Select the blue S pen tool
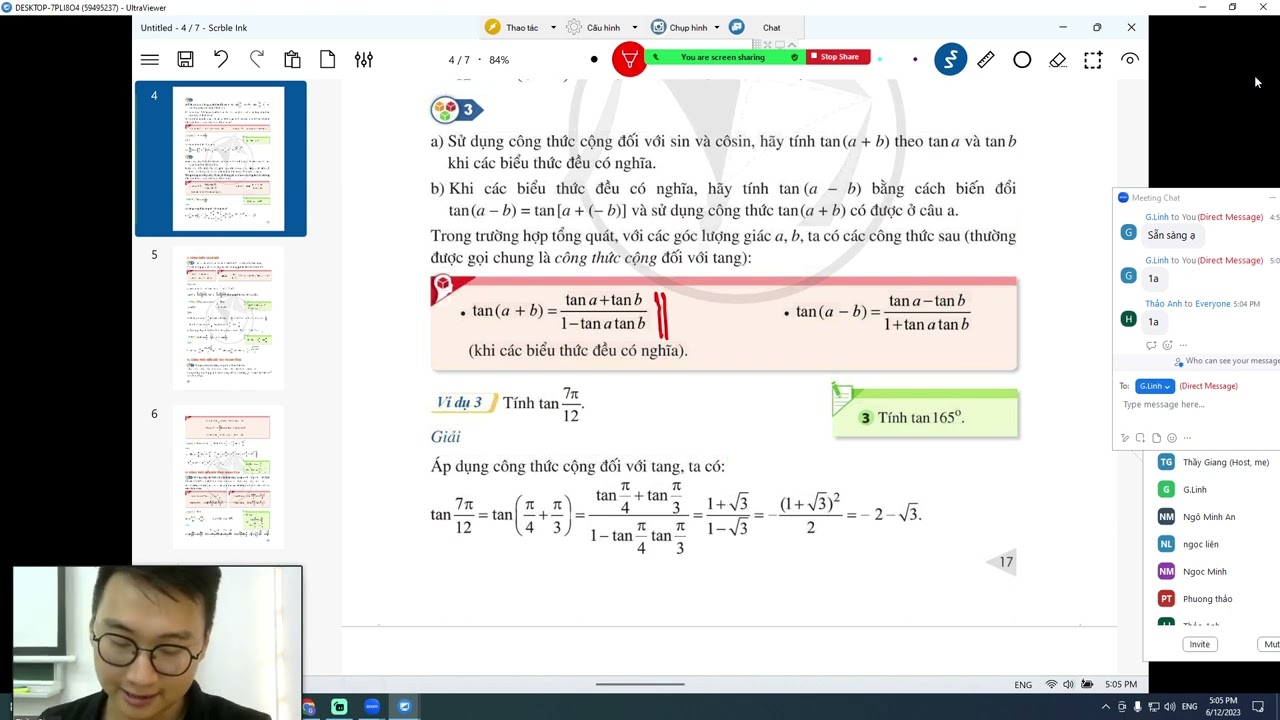The width and height of the screenshot is (1280, 720). 950,60
